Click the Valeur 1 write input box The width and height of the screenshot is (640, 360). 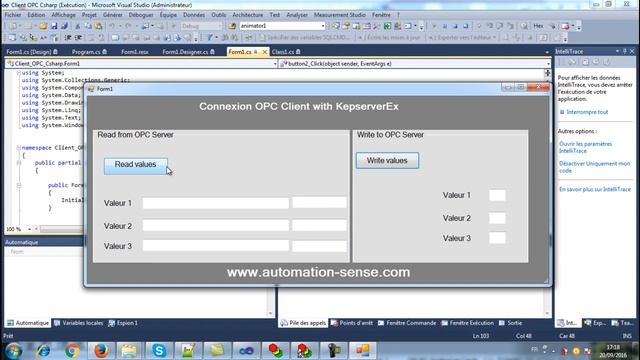pos(497,195)
